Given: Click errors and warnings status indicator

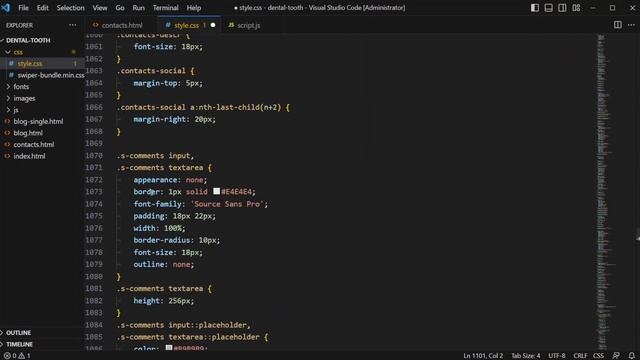Looking at the screenshot, I should [17, 356].
